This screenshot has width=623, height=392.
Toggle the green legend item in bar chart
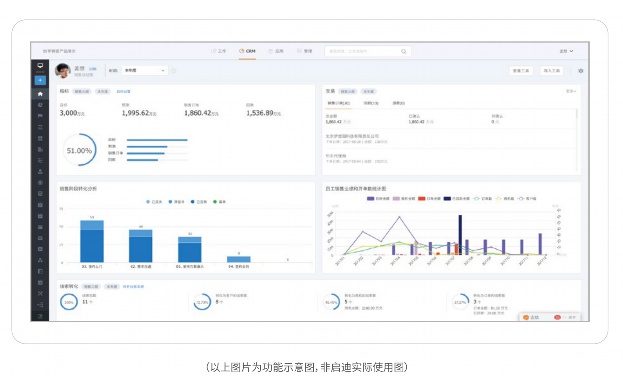pyautogui.click(x=219, y=202)
